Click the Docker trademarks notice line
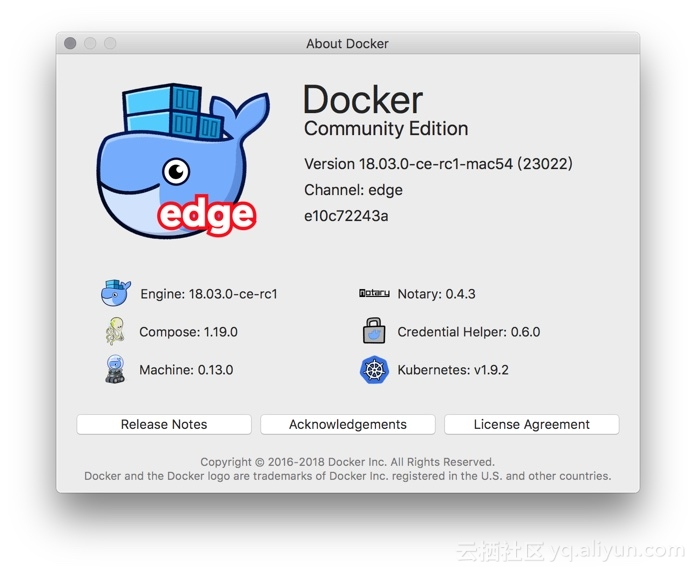This screenshot has width=696, height=573. (348, 476)
